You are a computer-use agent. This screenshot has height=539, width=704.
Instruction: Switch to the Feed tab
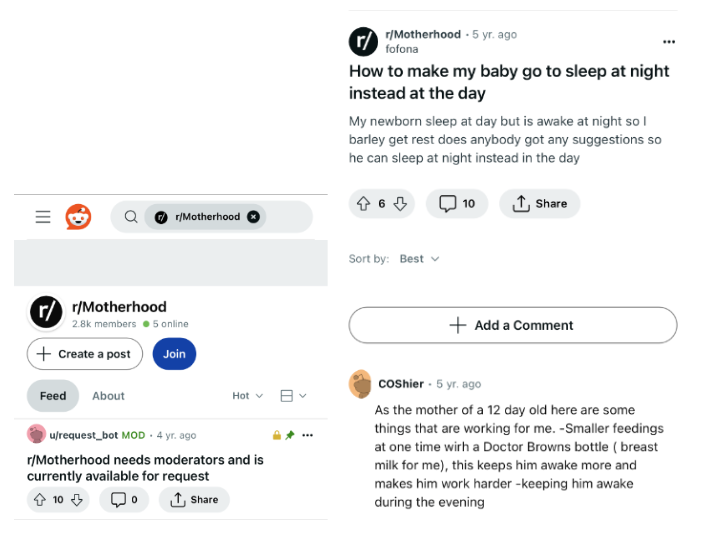click(x=53, y=396)
